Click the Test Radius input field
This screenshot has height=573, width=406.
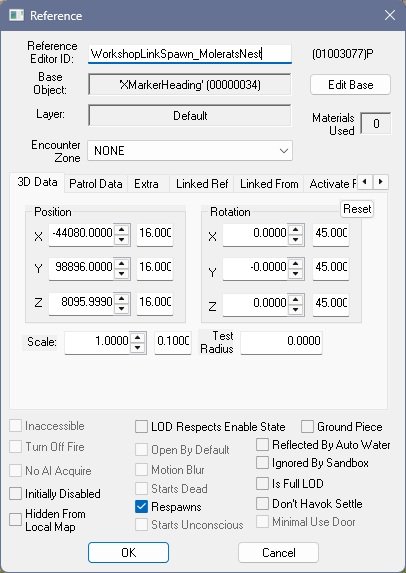click(281, 341)
